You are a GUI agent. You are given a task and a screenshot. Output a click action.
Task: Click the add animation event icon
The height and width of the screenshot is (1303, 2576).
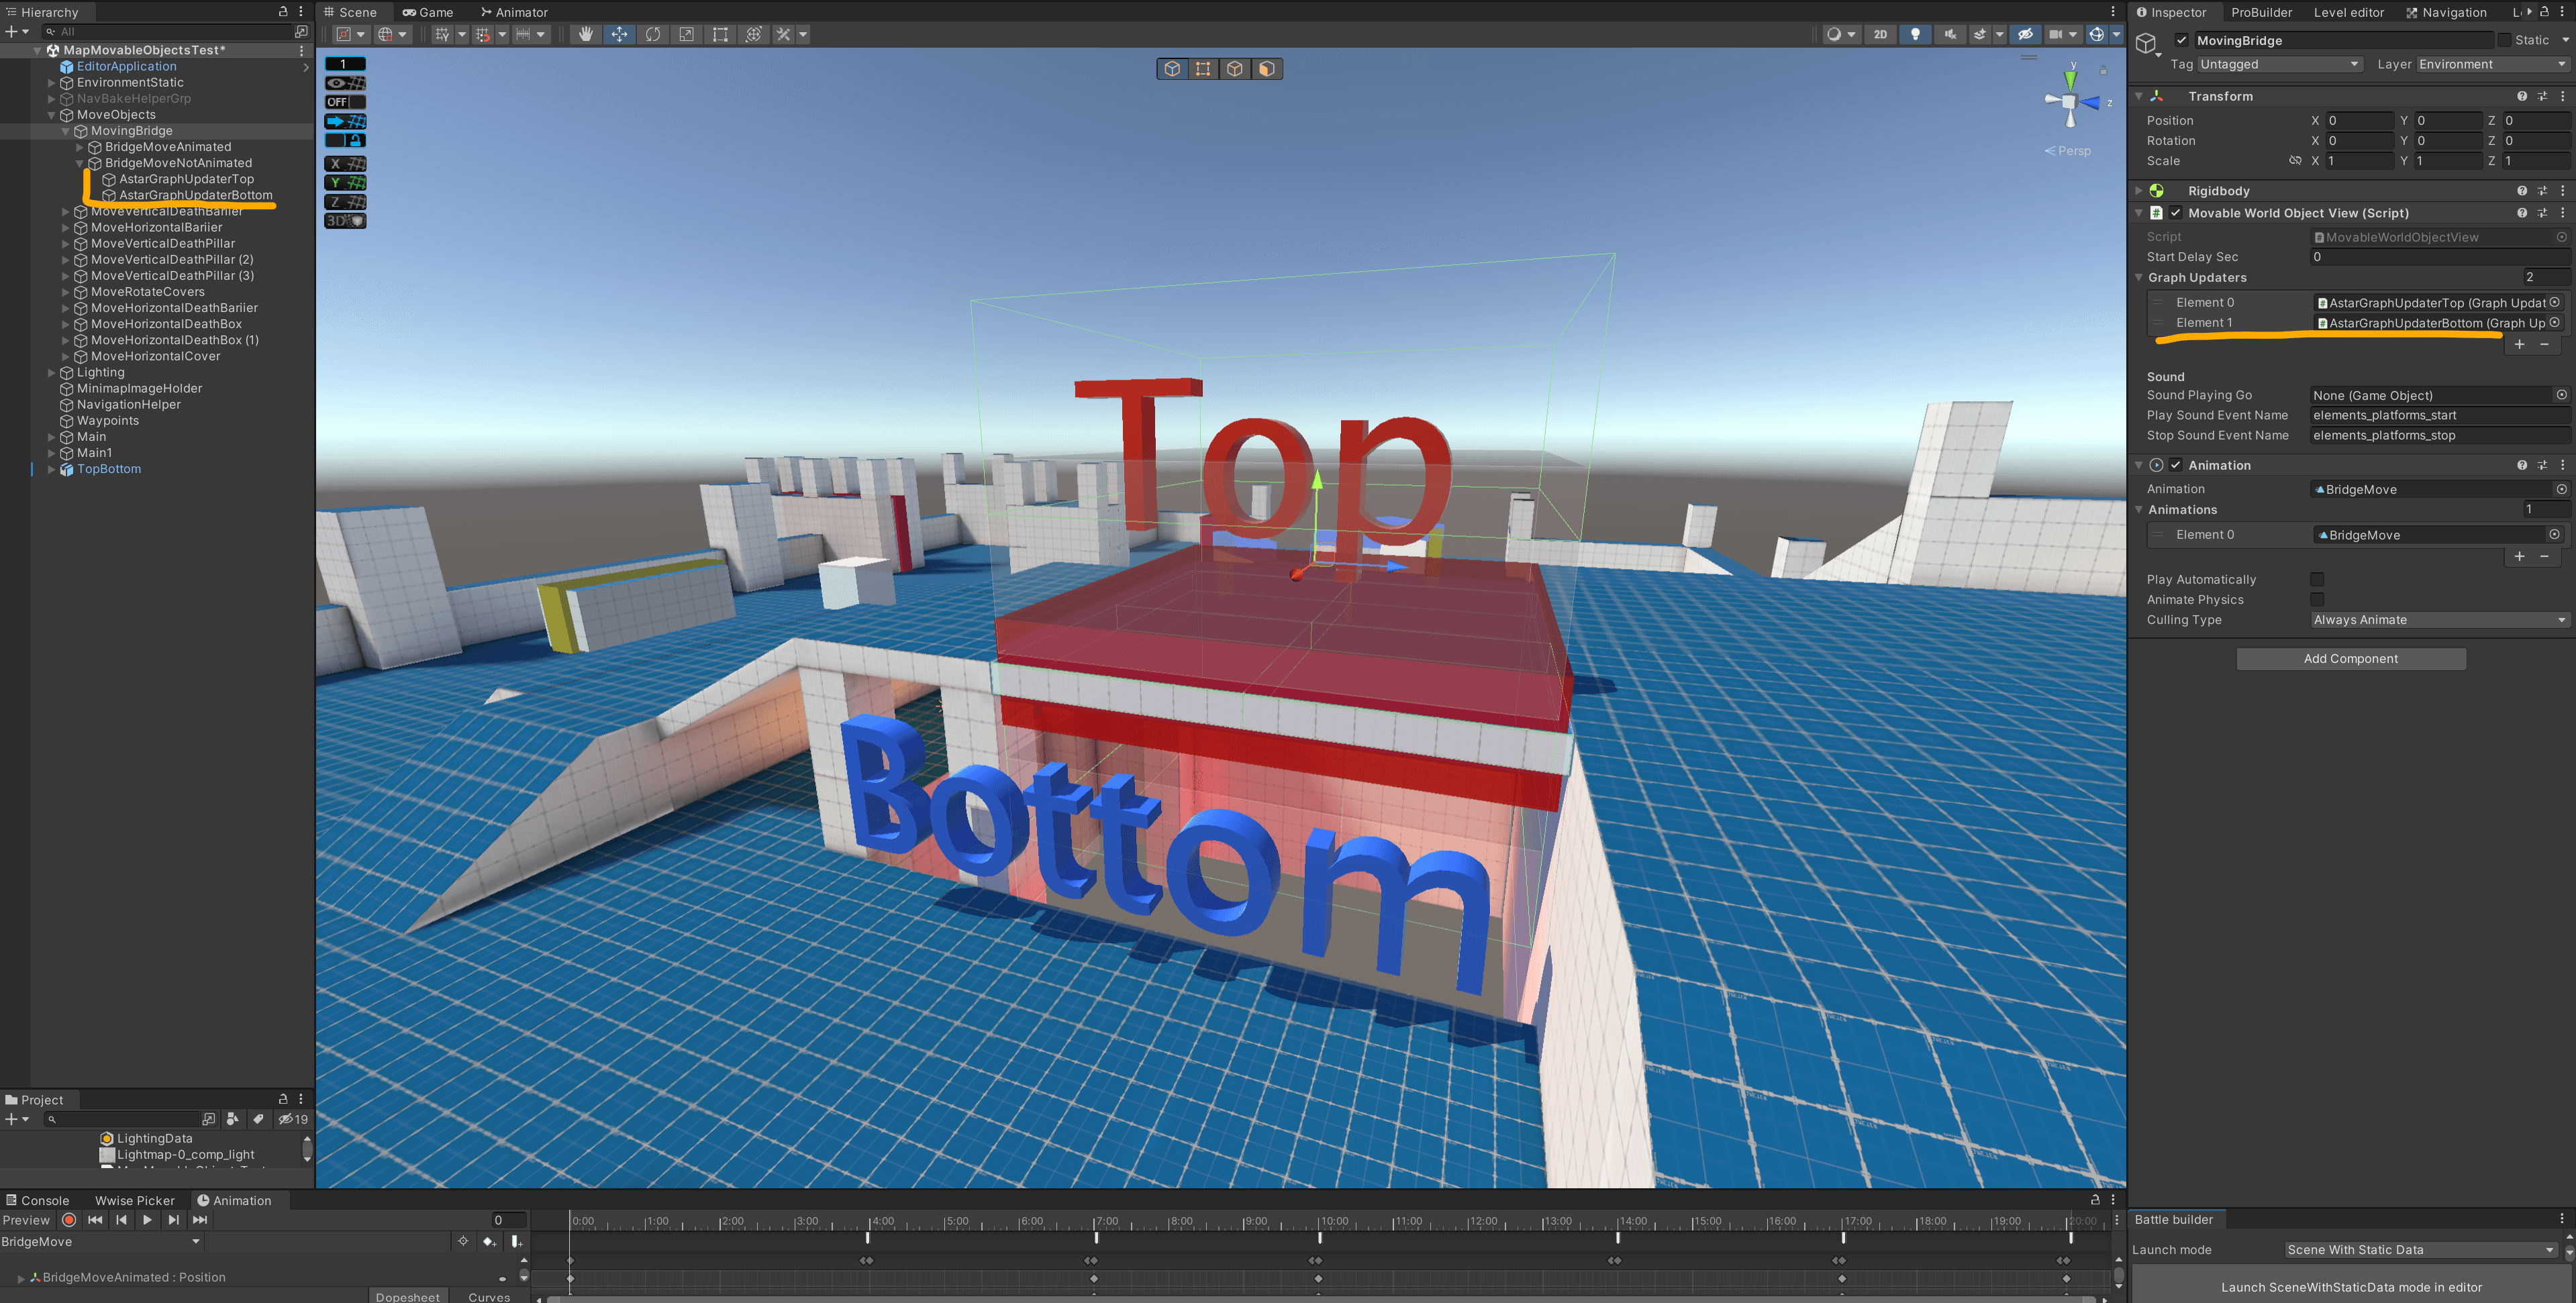point(516,1241)
